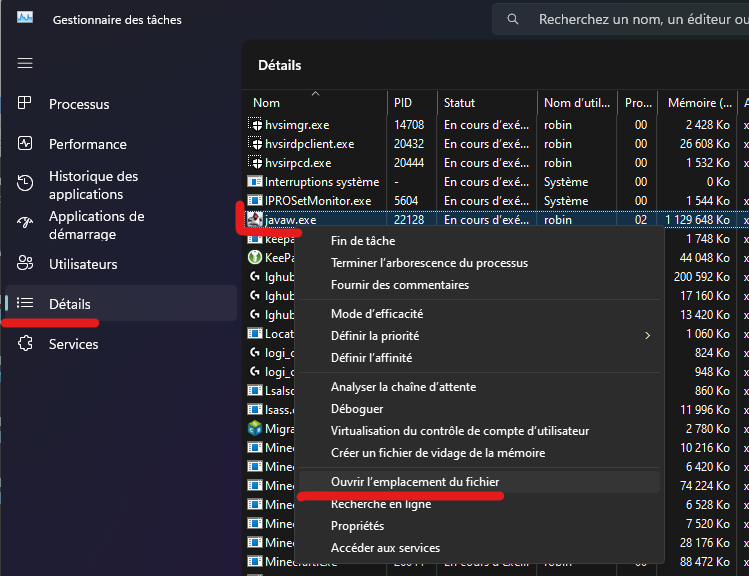The image size is (749, 576).
Task: Sort by the Statut column header
Action: 487,103
